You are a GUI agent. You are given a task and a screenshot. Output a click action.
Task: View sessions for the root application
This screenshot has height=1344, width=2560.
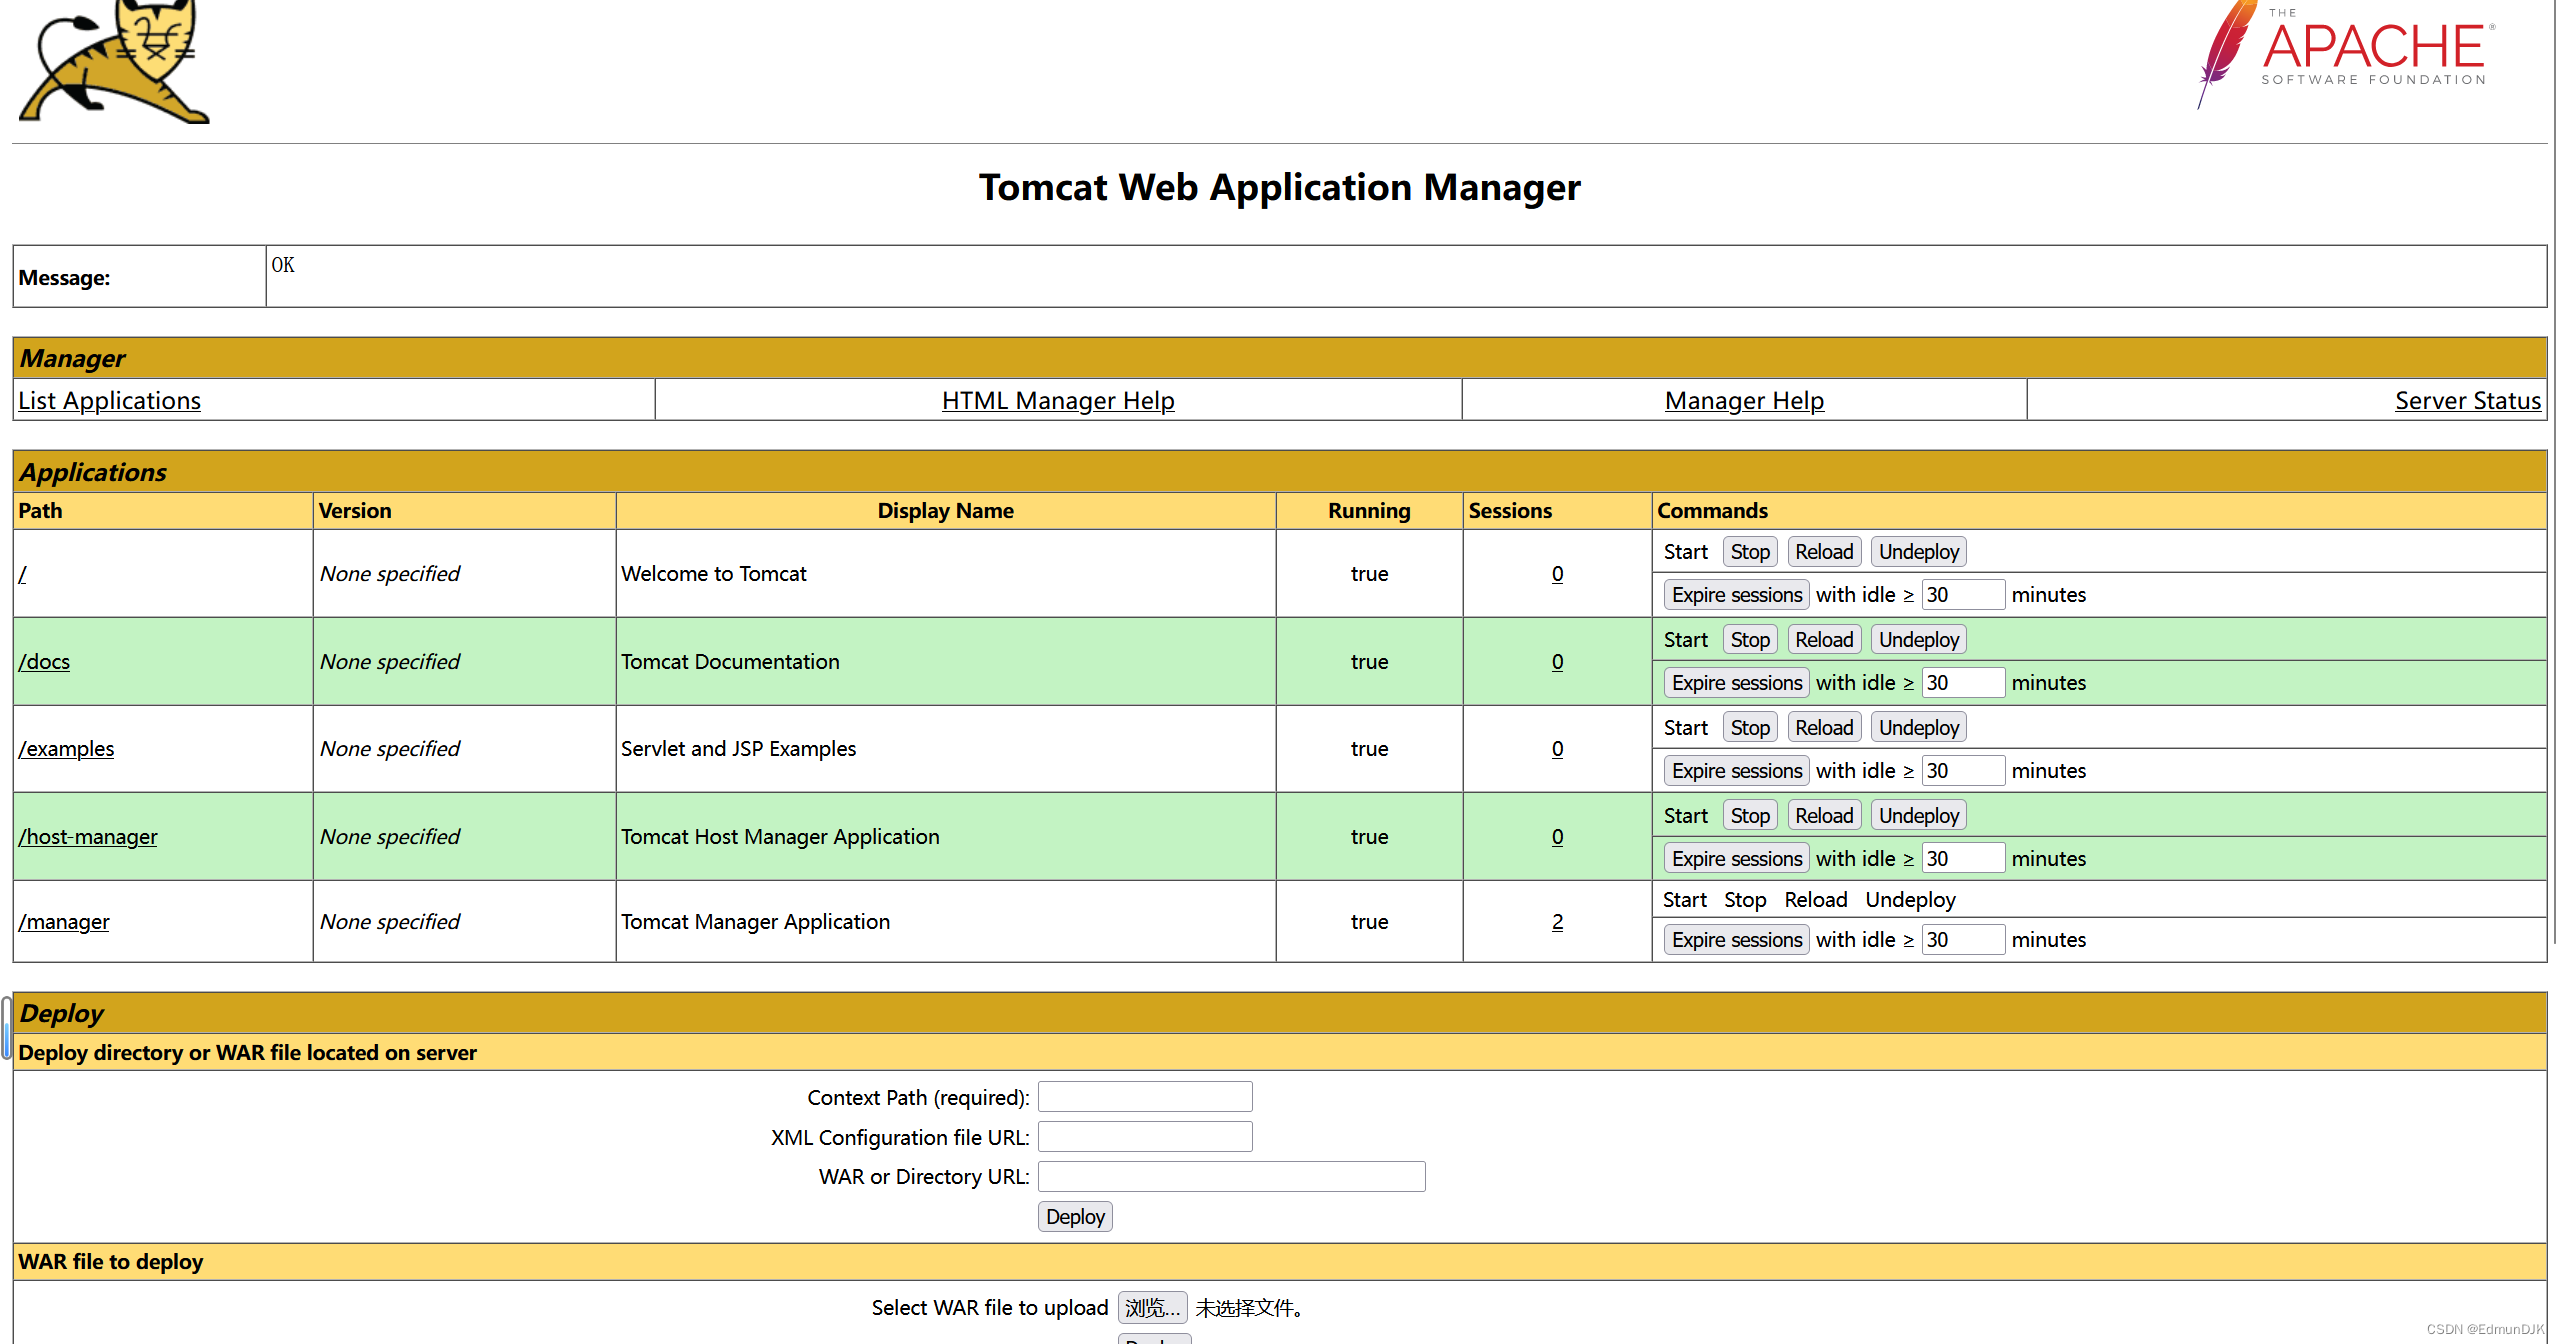click(x=1557, y=574)
